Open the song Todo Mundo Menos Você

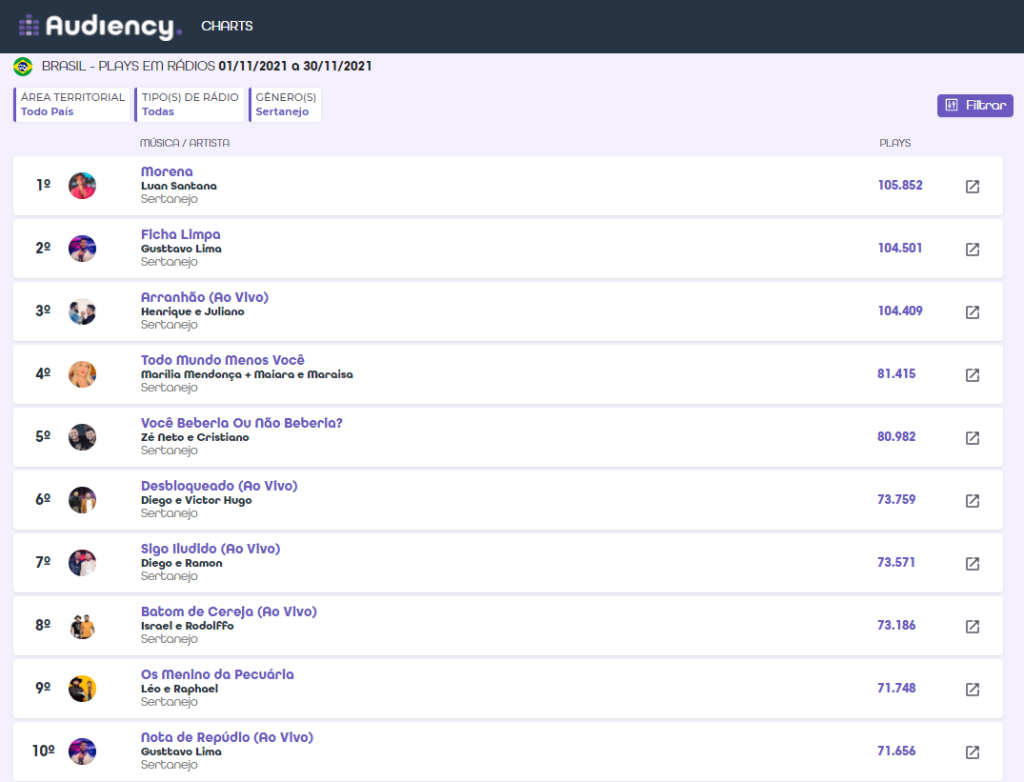223,359
